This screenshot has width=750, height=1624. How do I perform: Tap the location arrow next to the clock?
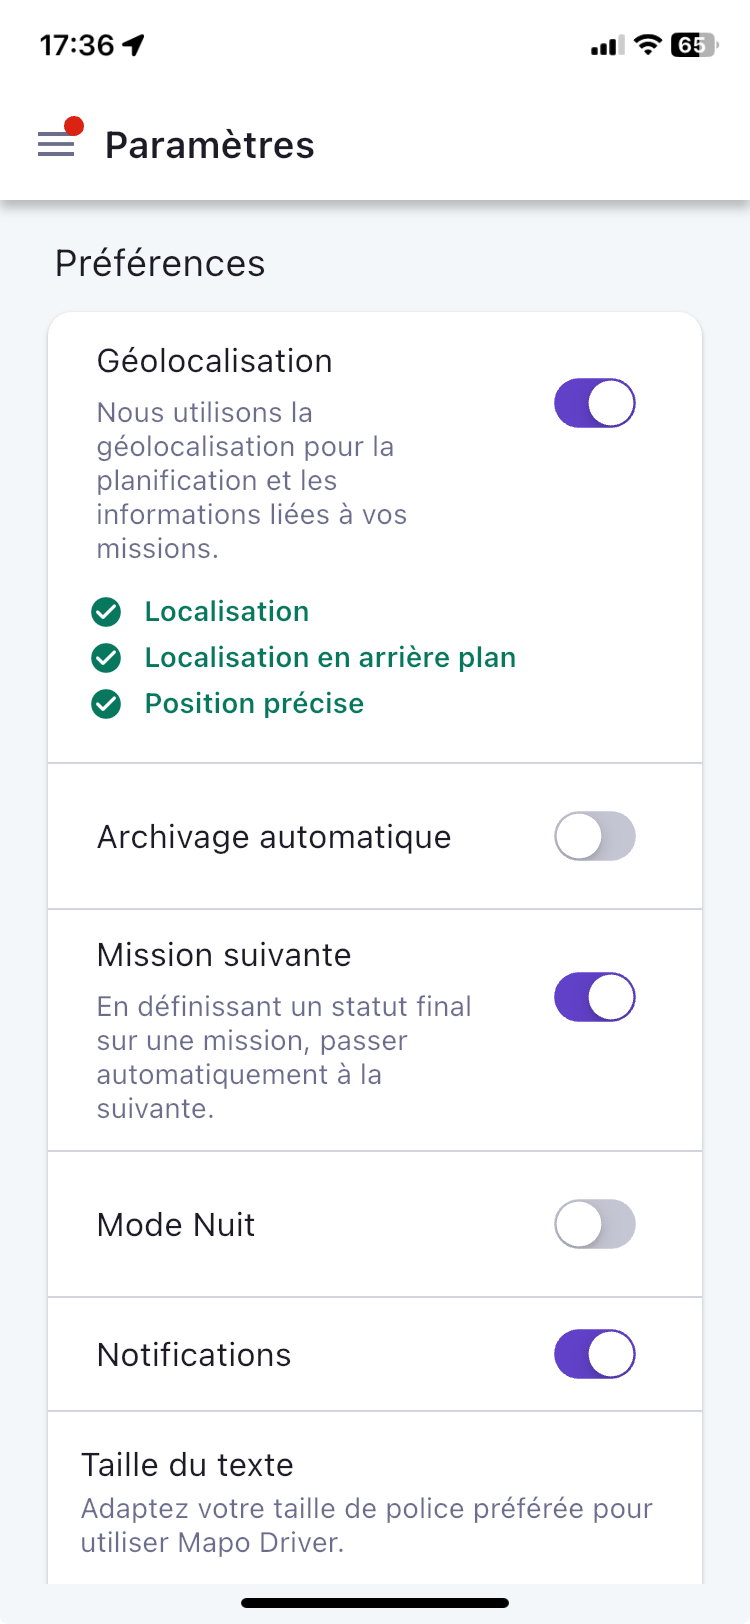(133, 45)
